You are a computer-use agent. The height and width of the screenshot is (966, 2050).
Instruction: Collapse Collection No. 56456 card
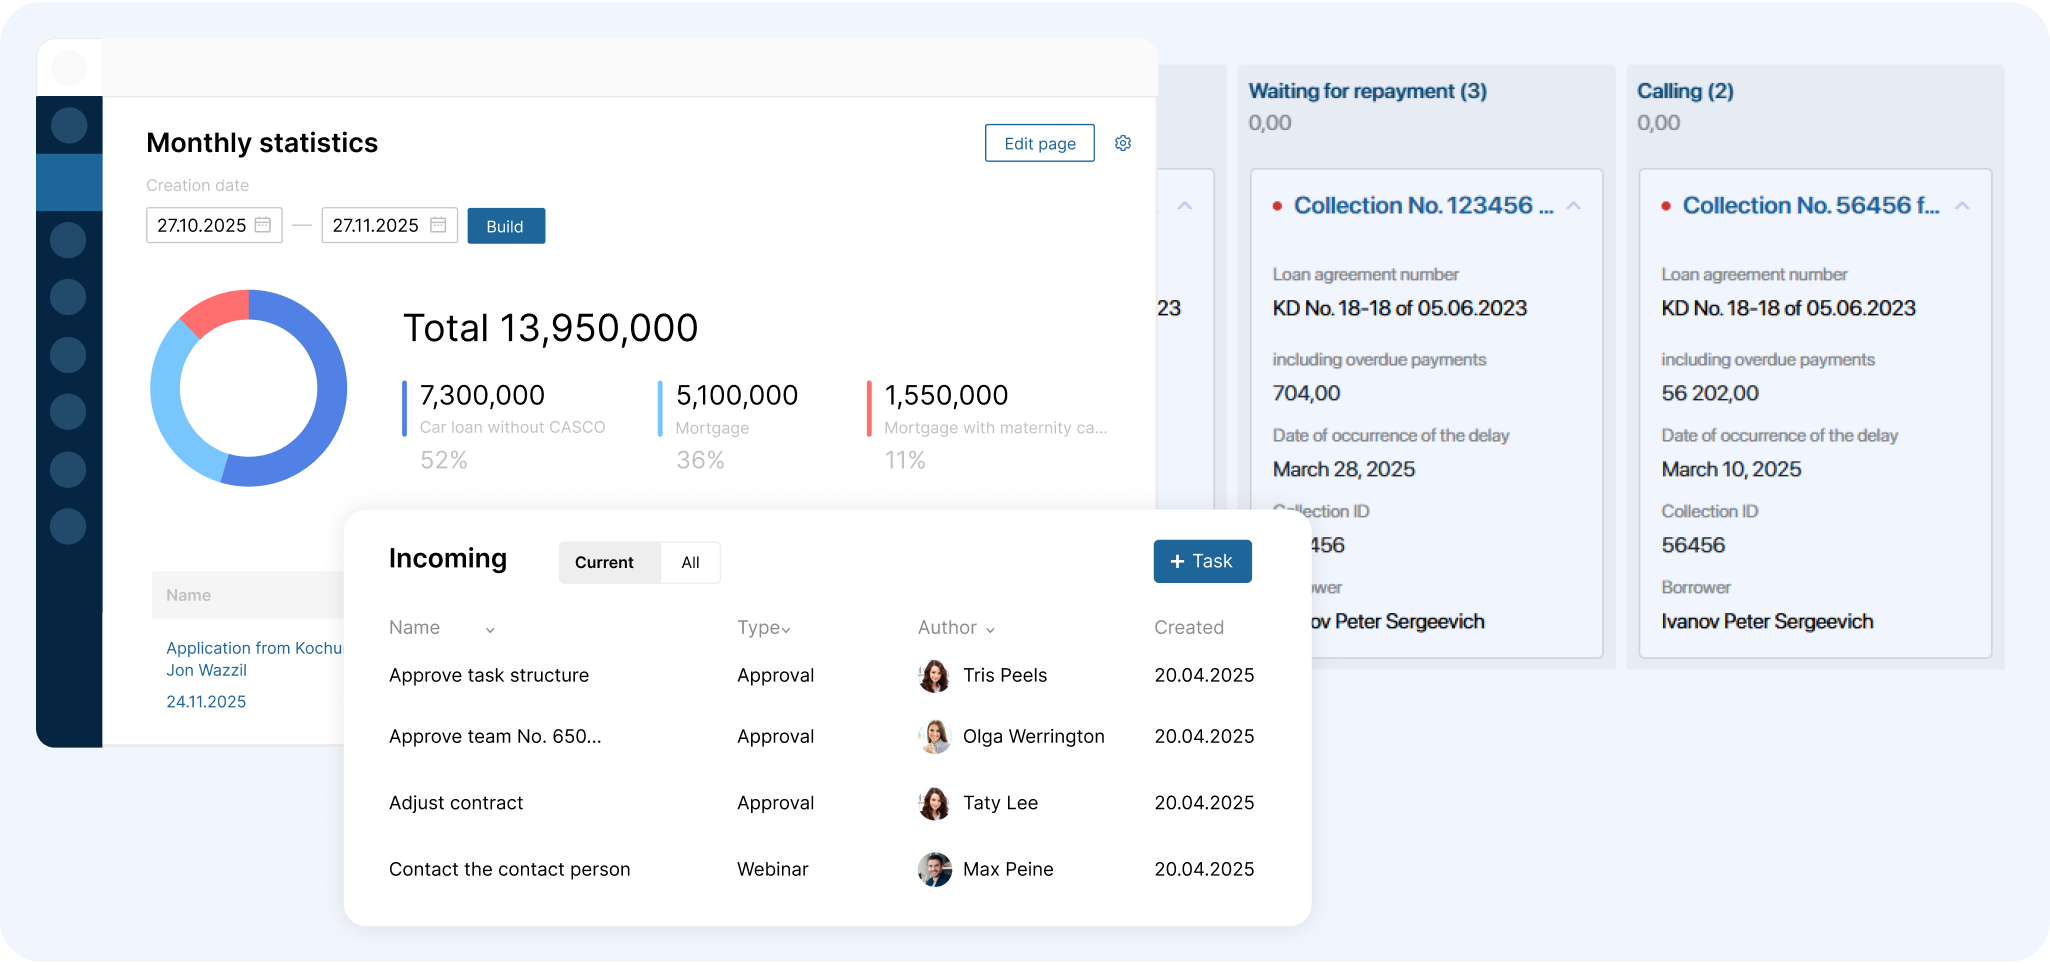tap(1962, 206)
